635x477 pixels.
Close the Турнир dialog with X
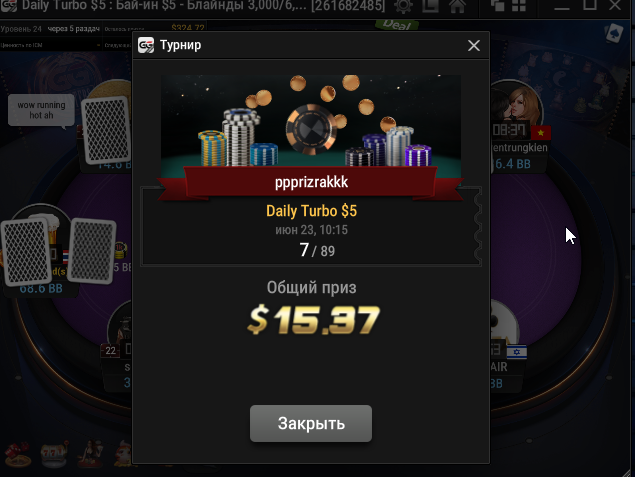[474, 45]
